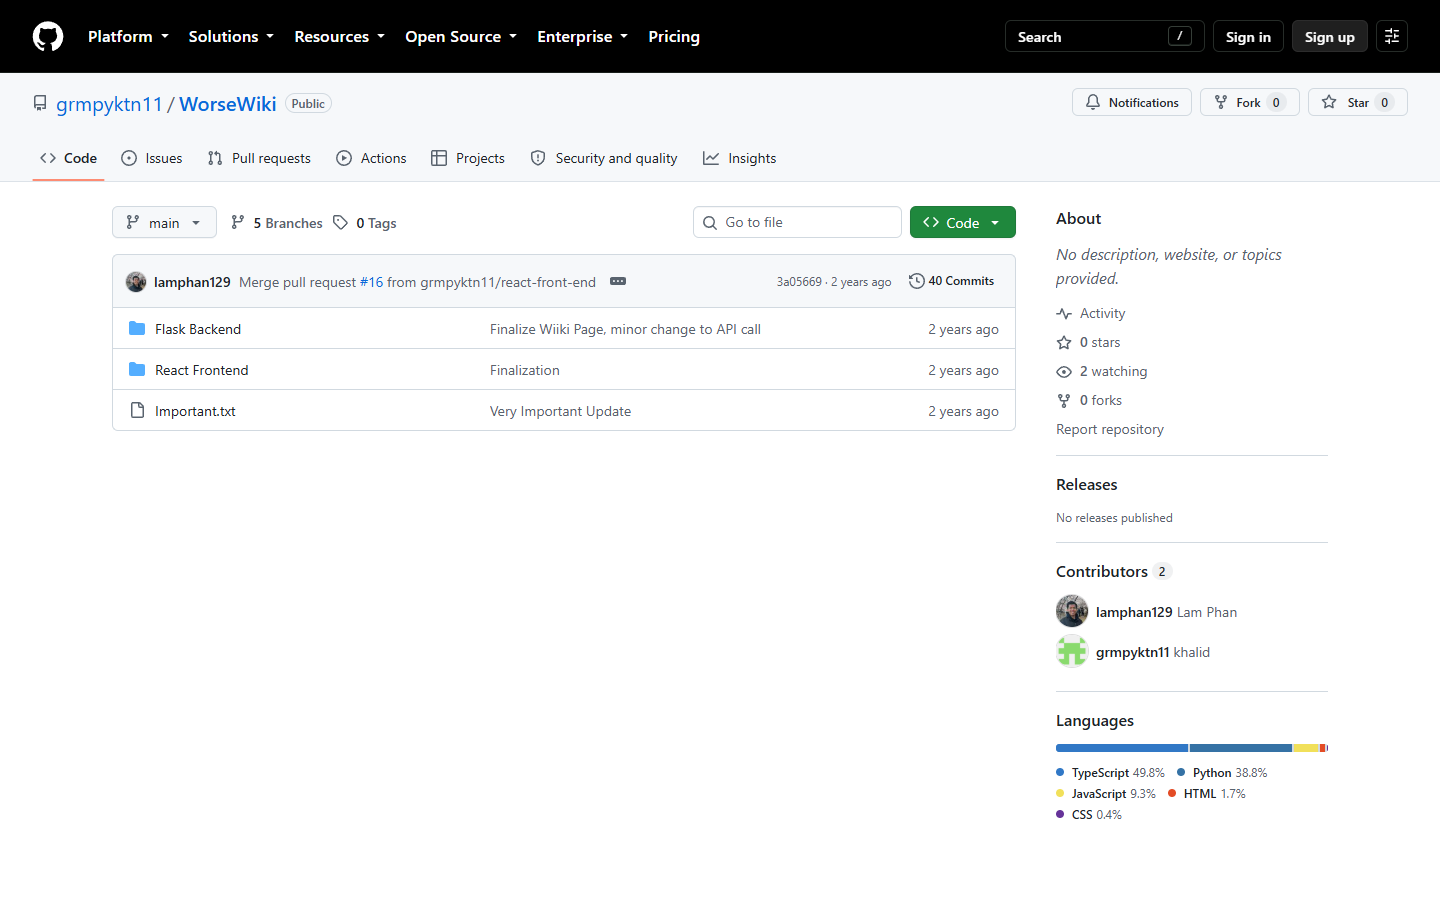Click the Important.txt file icon
Image resolution: width=1440 pixels, height=900 pixels.
[137, 411]
